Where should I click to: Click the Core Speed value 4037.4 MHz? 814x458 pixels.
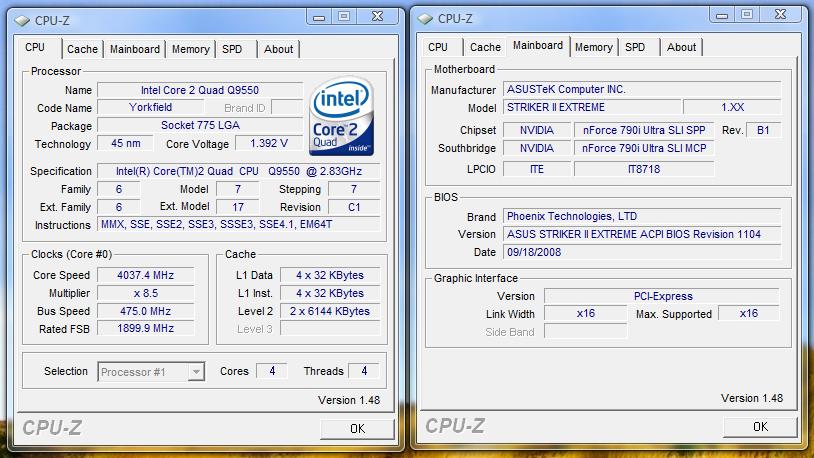(145, 275)
